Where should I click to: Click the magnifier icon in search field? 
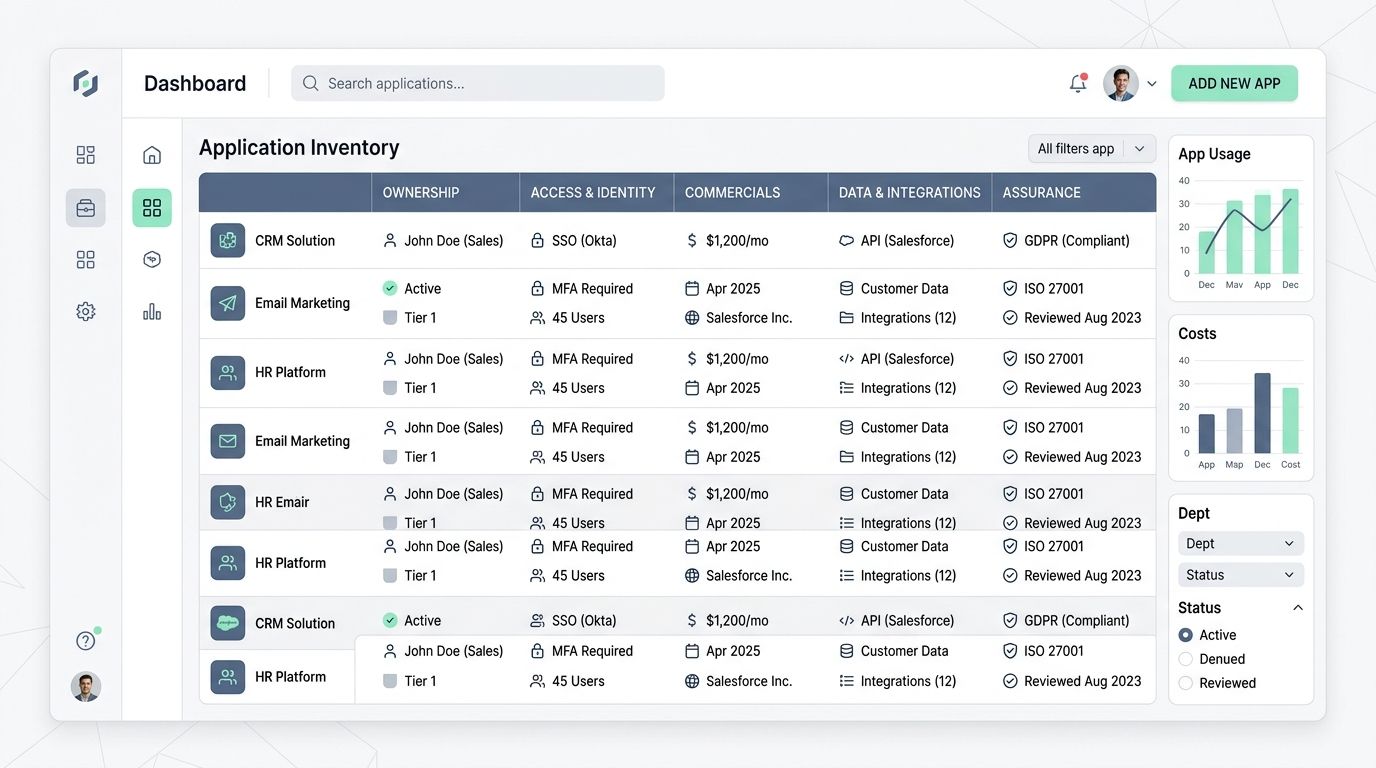coord(311,83)
